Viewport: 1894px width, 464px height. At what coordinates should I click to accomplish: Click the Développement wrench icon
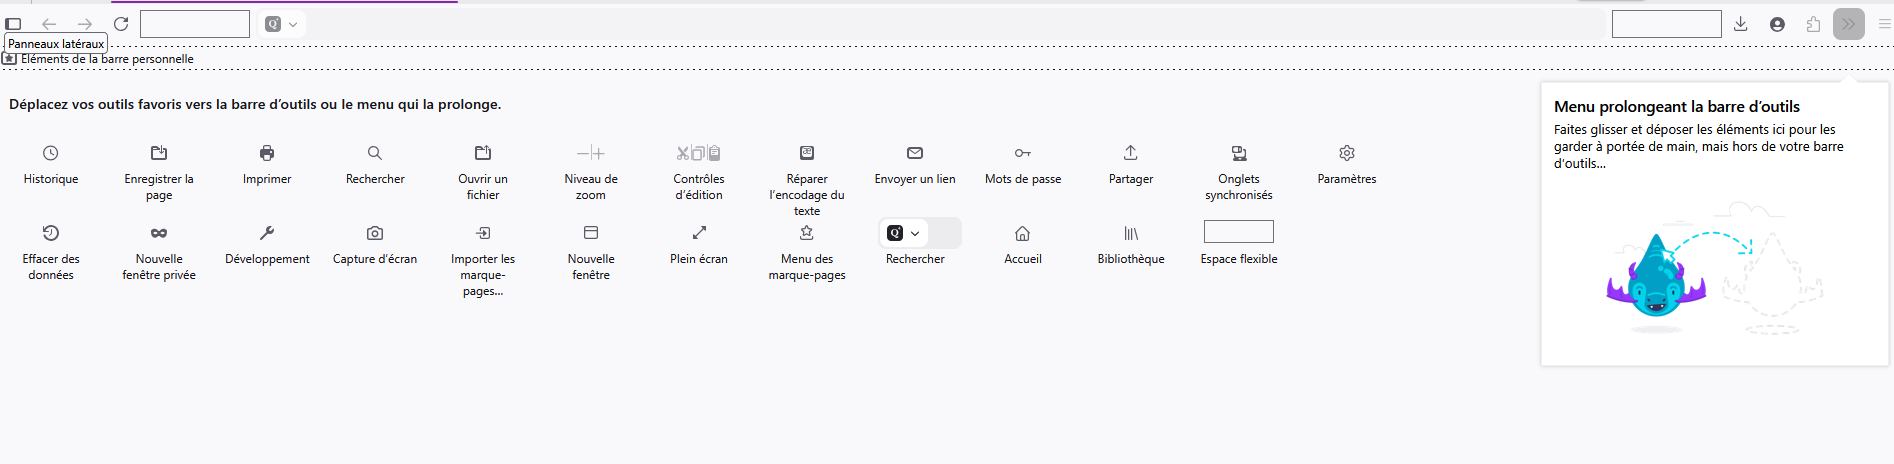pos(267,233)
